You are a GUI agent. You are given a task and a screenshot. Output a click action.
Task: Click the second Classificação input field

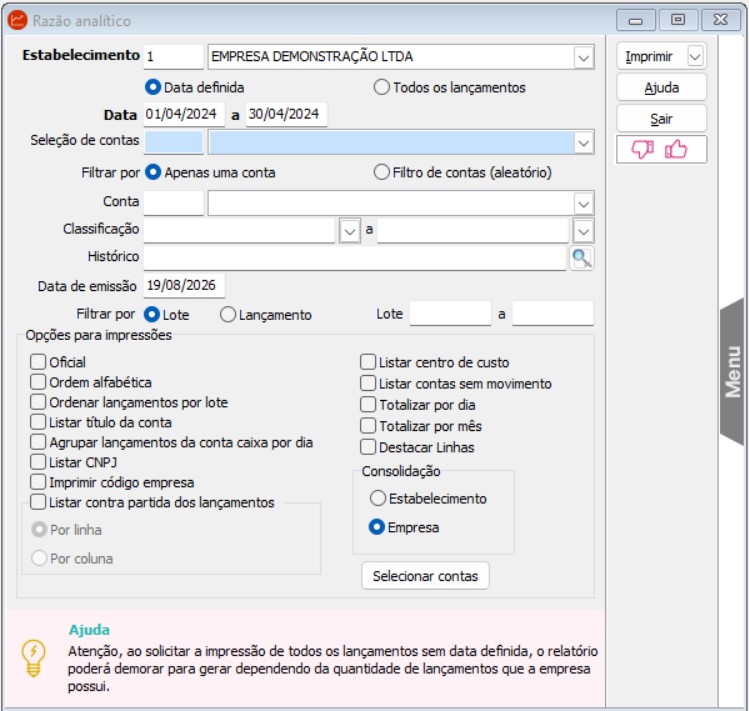pyautogui.click(x=473, y=231)
